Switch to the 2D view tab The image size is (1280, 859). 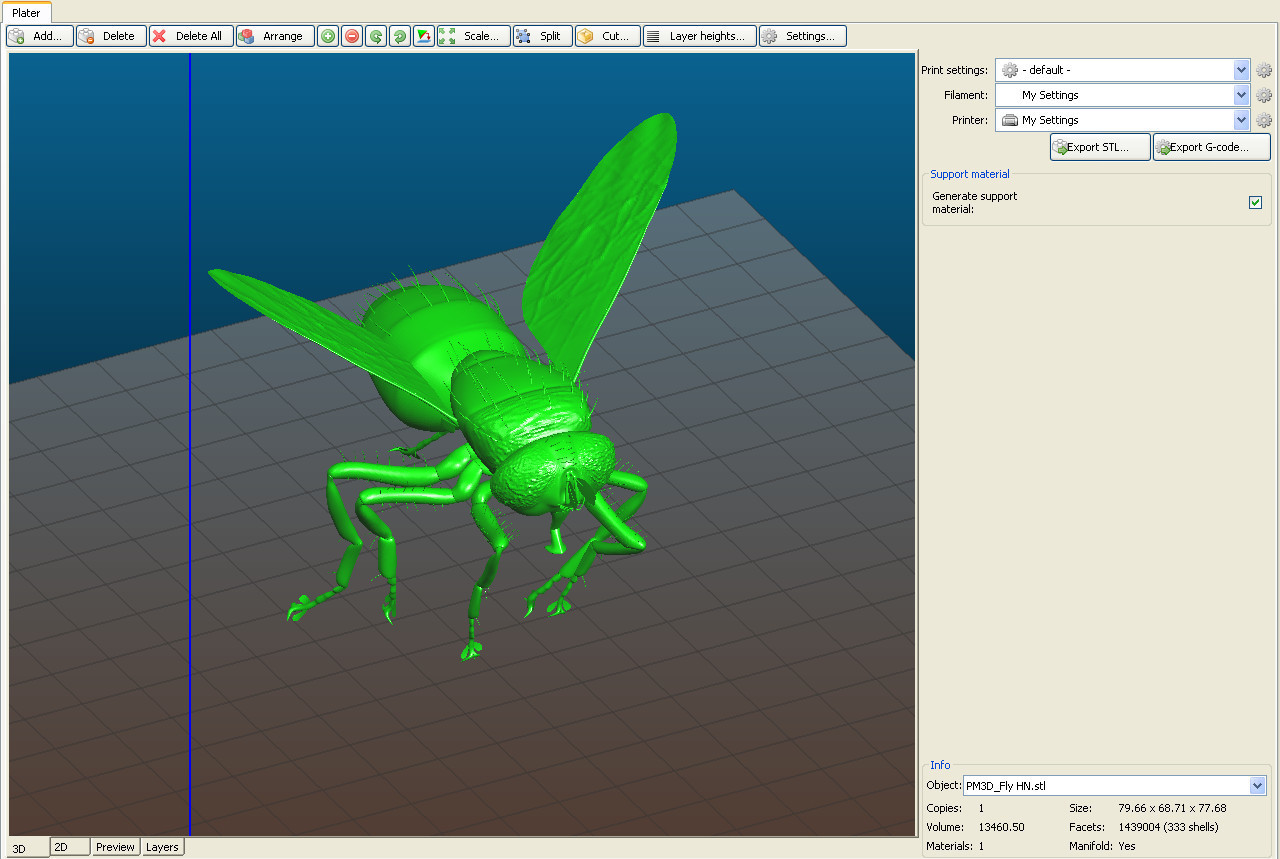pyautogui.click(x=70, y=847)
